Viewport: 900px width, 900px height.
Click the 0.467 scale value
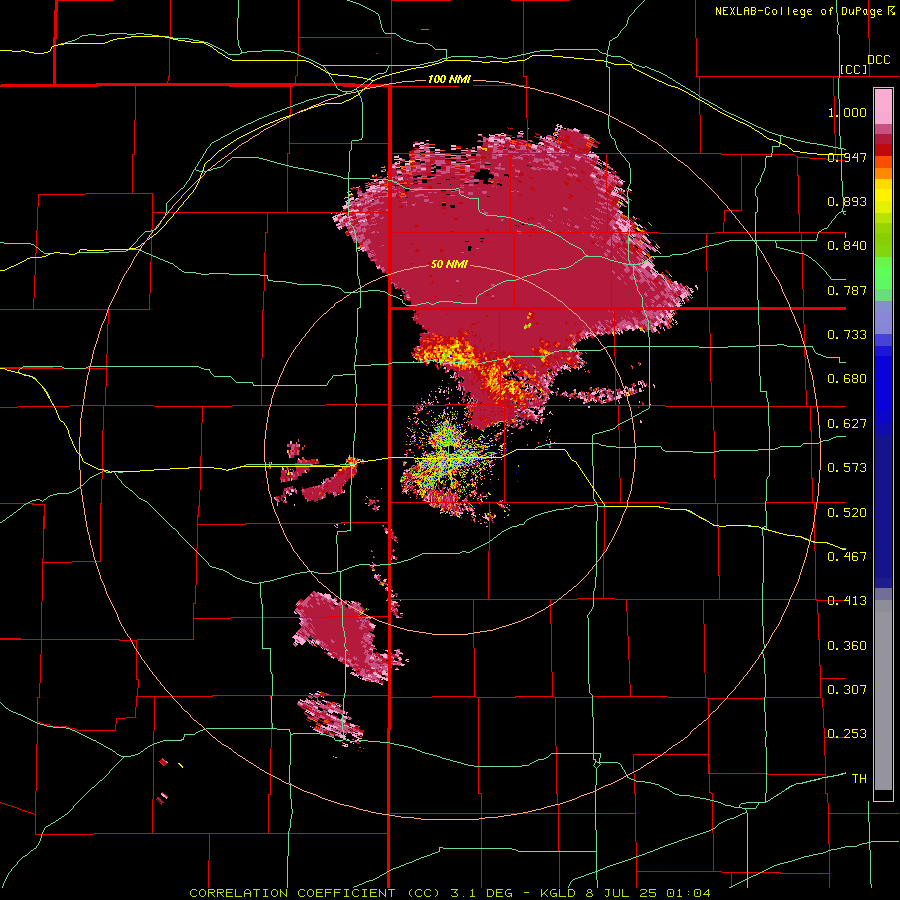pos(847,557)
